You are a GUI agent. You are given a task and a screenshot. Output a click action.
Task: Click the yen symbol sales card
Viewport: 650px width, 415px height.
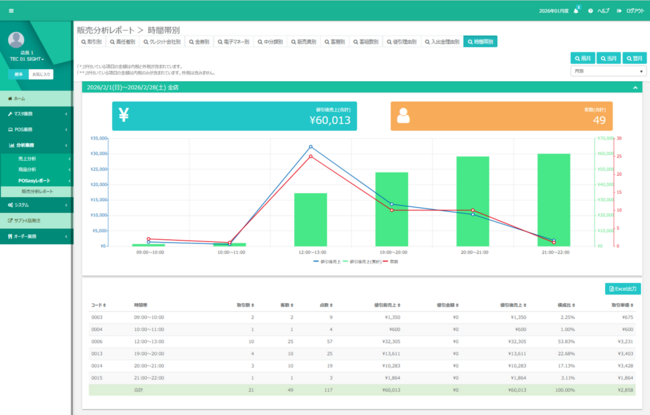point(123,115)
